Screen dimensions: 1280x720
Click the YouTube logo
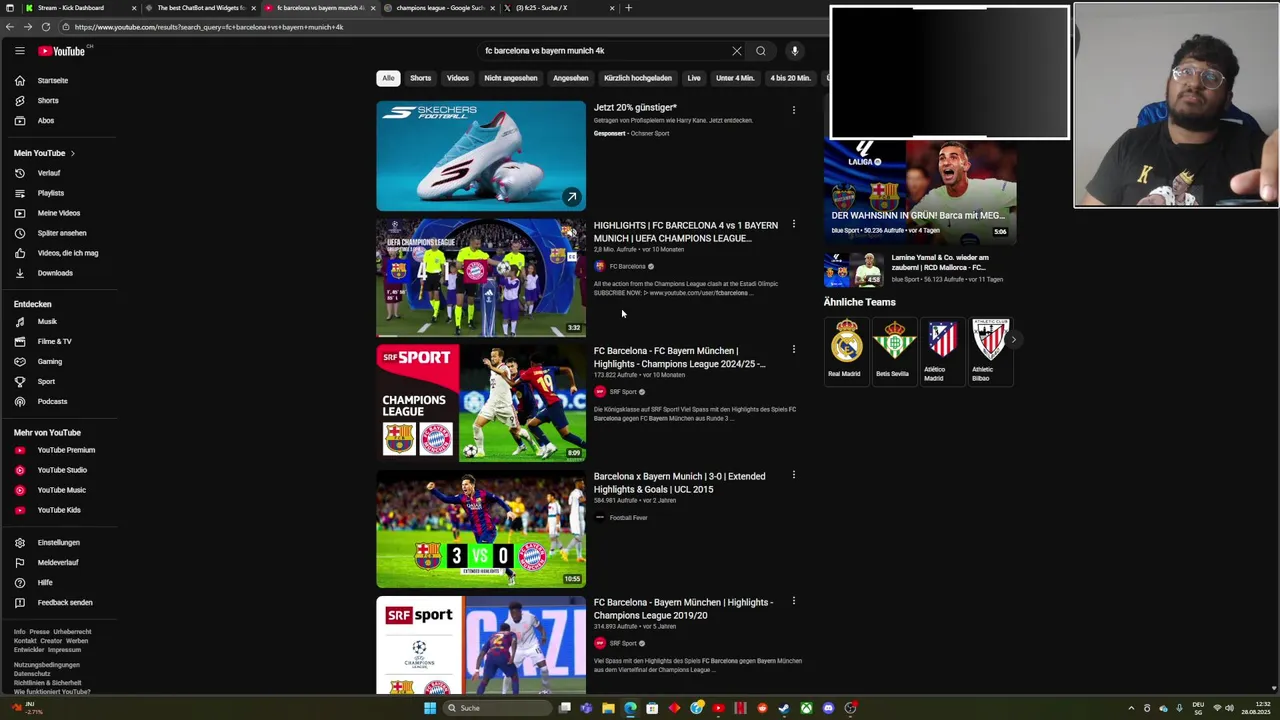pyautogui.click(x=62, y=51)
